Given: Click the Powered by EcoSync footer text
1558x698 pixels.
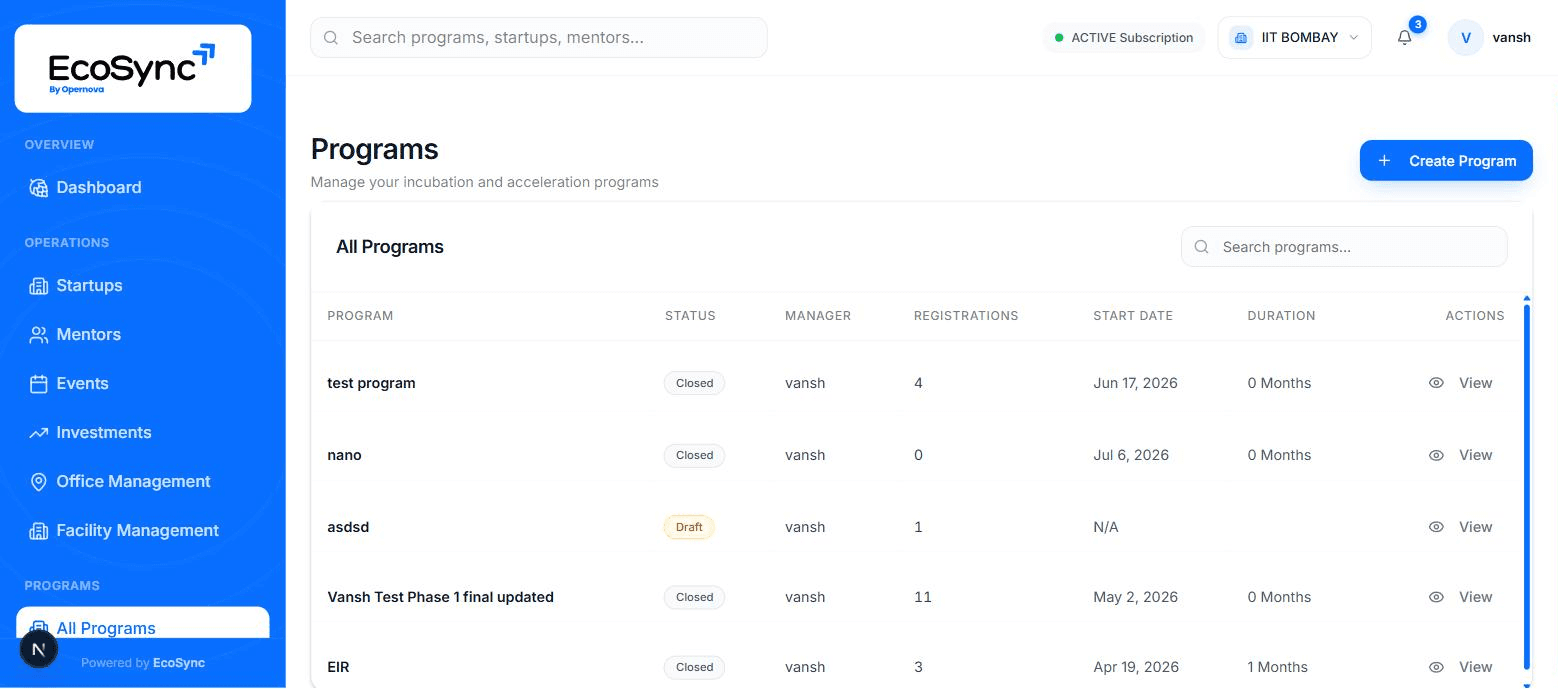Looking at the screenshot, I should (143, 663).
